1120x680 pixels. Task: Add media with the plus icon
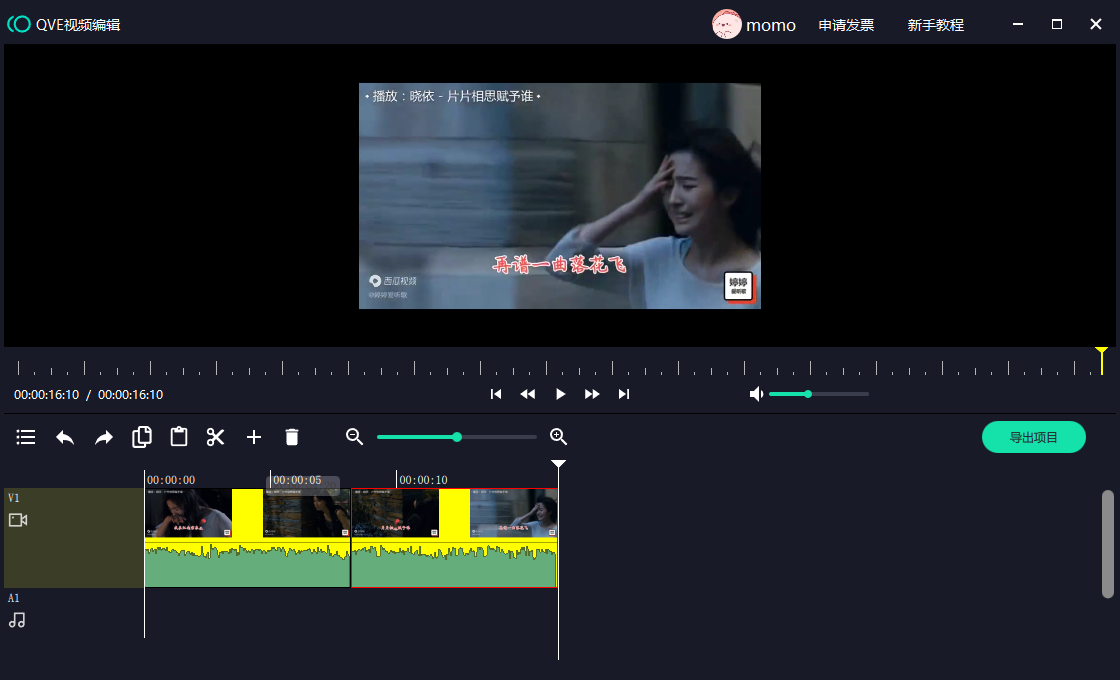pos(254,437)
